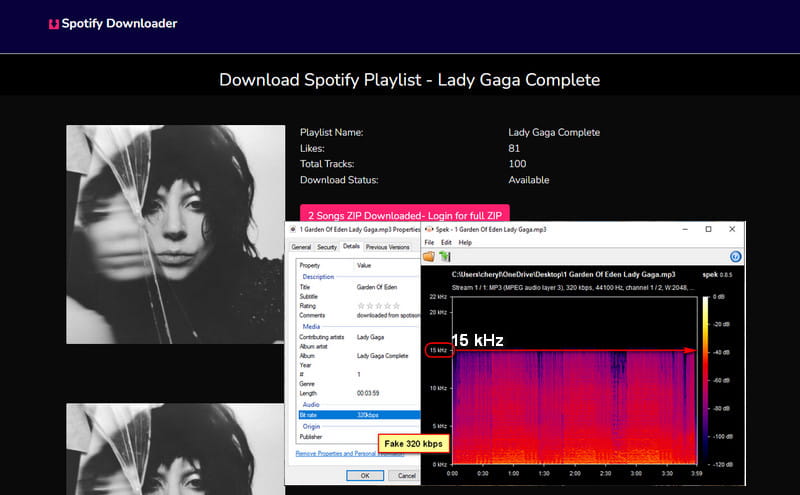Open the Help menu in Spek
The image size is (800, 495).
[465, 242]
